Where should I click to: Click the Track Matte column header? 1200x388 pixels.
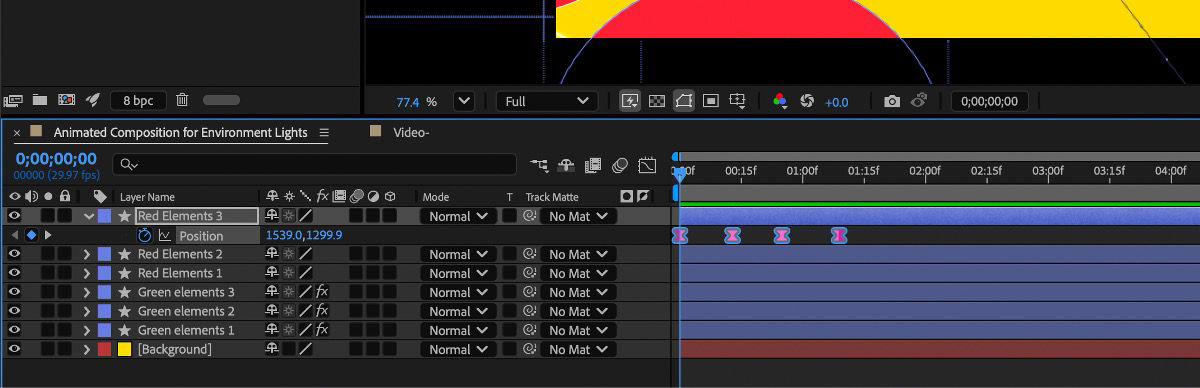[x=552, y=197]
